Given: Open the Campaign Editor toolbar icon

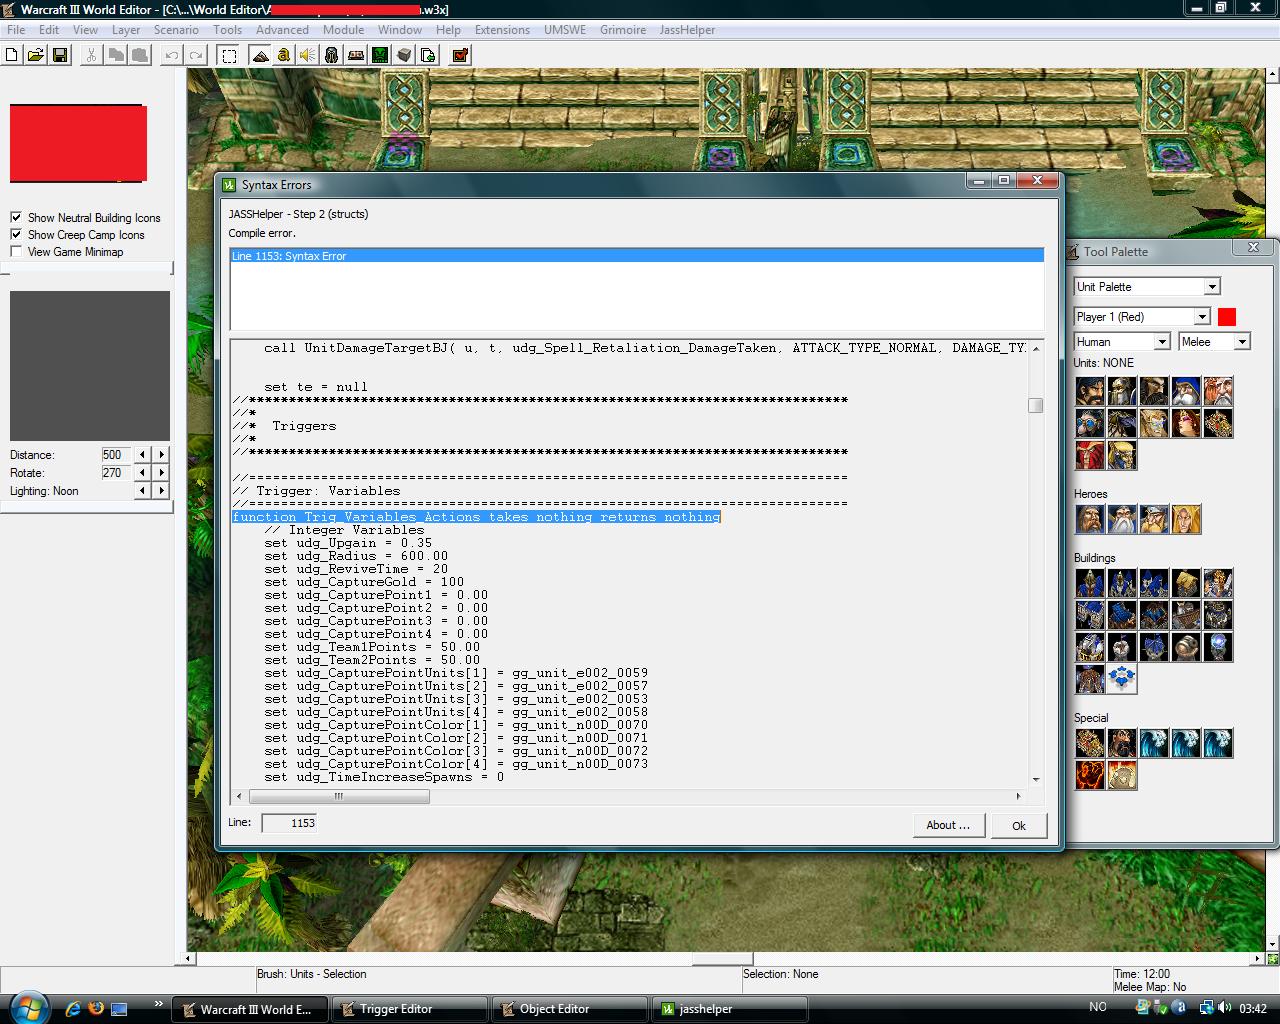Looking at the screenshot, I should click(356, 55).
